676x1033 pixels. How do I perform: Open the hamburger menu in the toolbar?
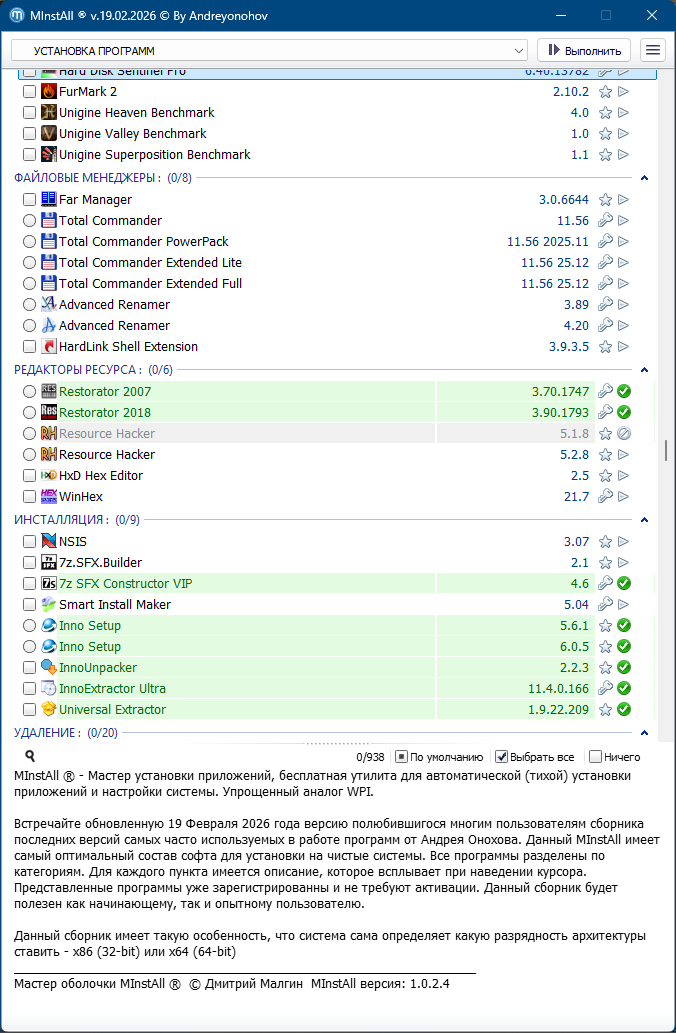[x=653, y=50]
